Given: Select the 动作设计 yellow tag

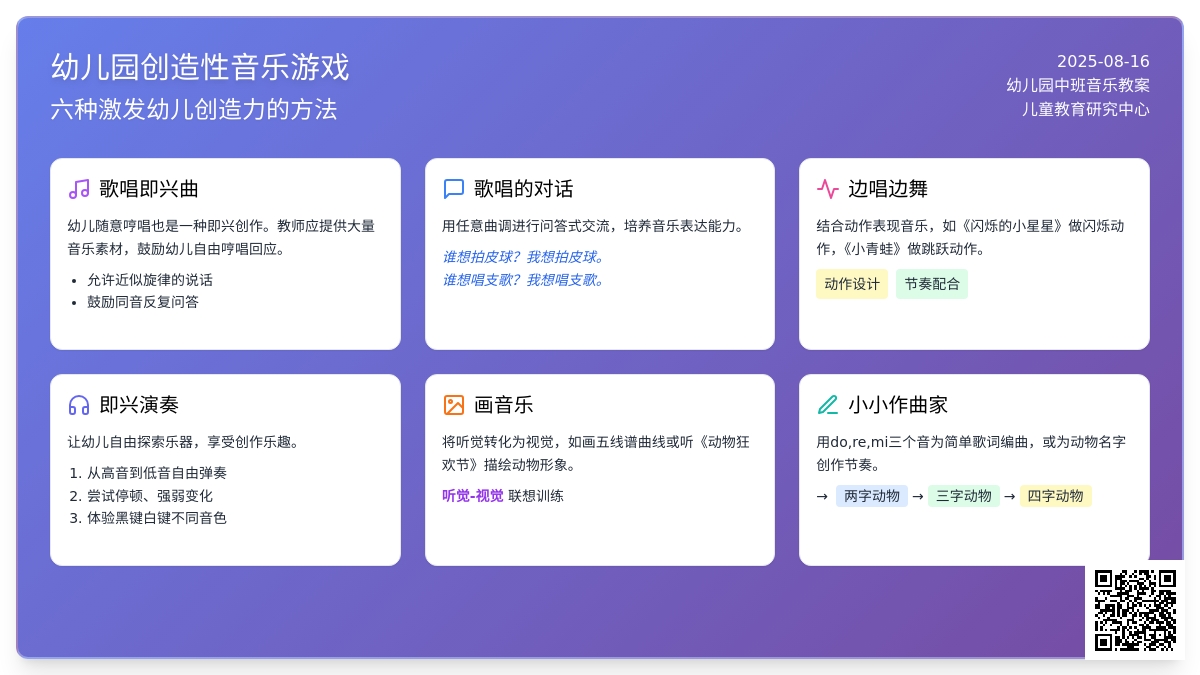Looking at the screenshot, I should coord(852,284).
